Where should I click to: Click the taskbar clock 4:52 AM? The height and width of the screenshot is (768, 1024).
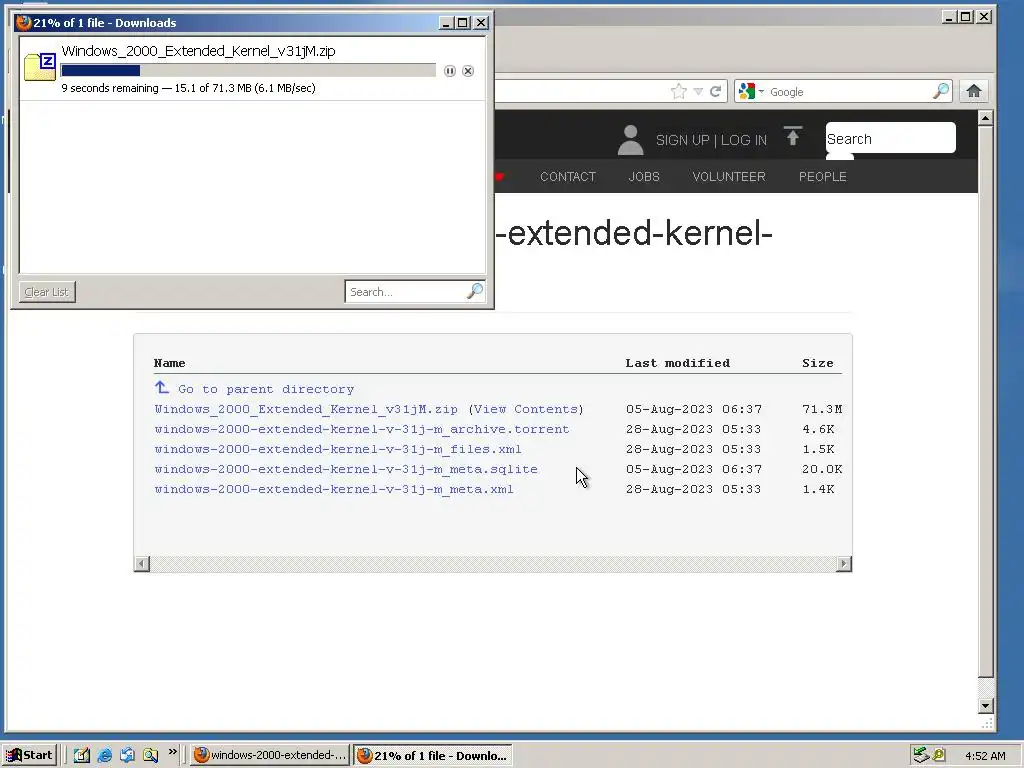[x=985, y=756]
